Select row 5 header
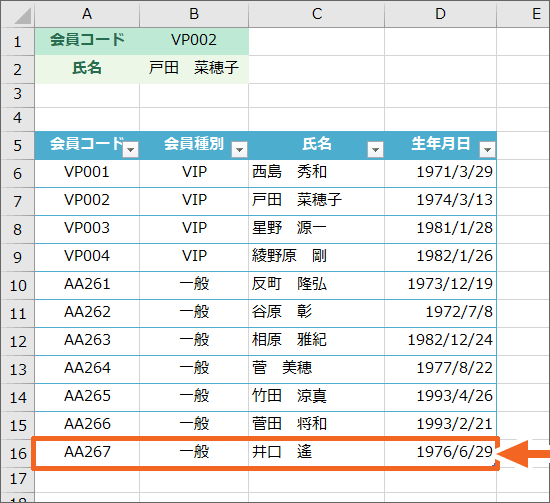Screen dimensions: 550x503 click(x=18, y=145)
